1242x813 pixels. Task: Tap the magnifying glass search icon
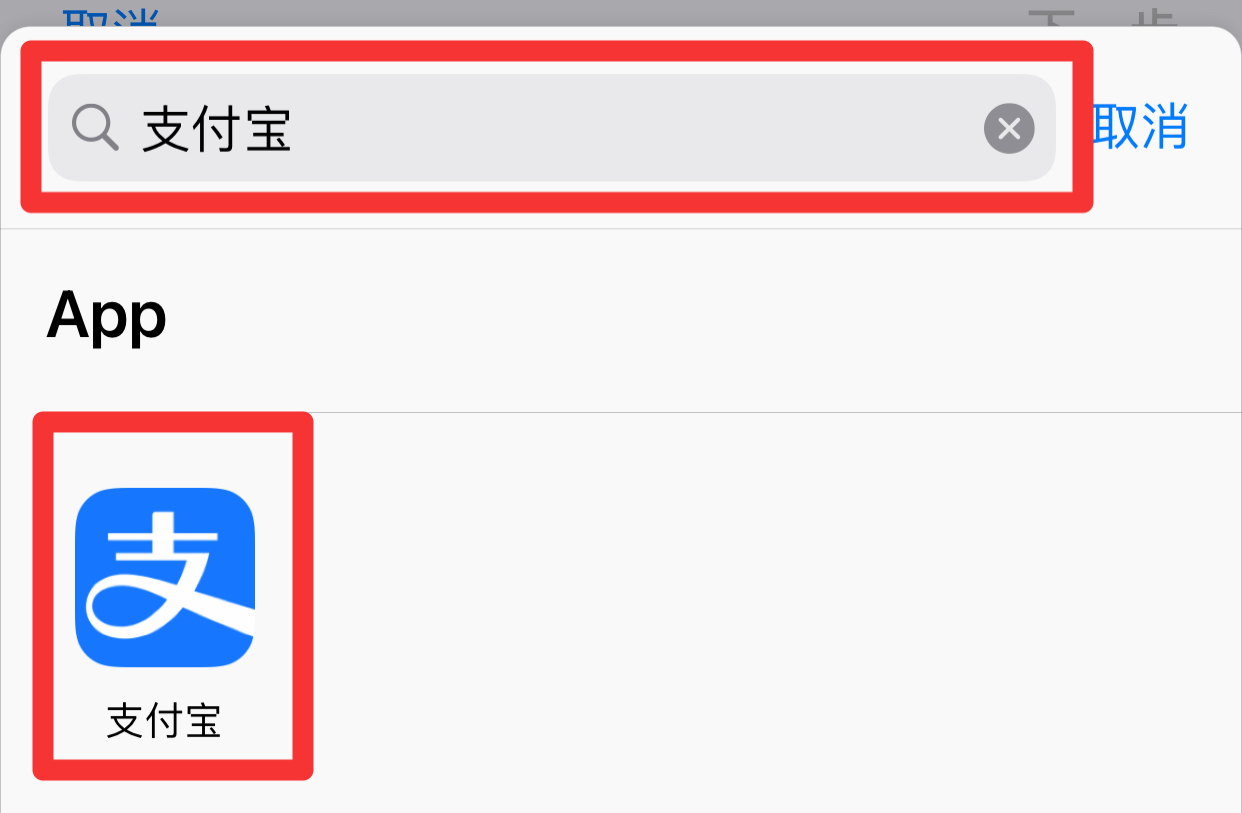tap(95, 128)
